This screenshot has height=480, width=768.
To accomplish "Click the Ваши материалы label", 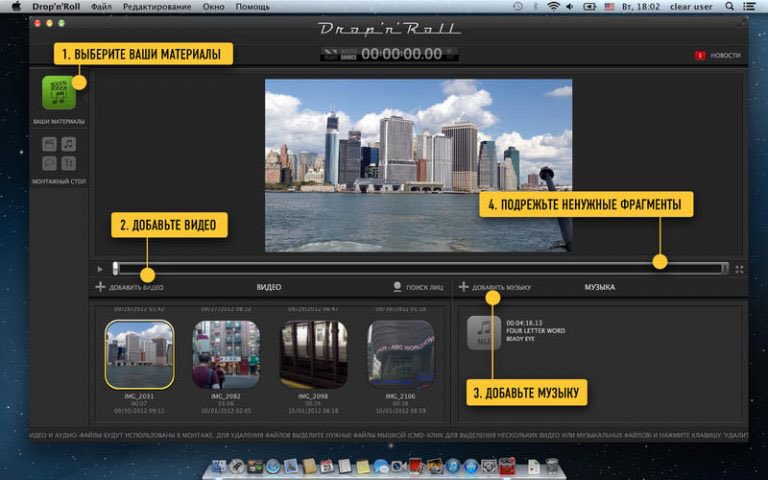I will (59, 121).
